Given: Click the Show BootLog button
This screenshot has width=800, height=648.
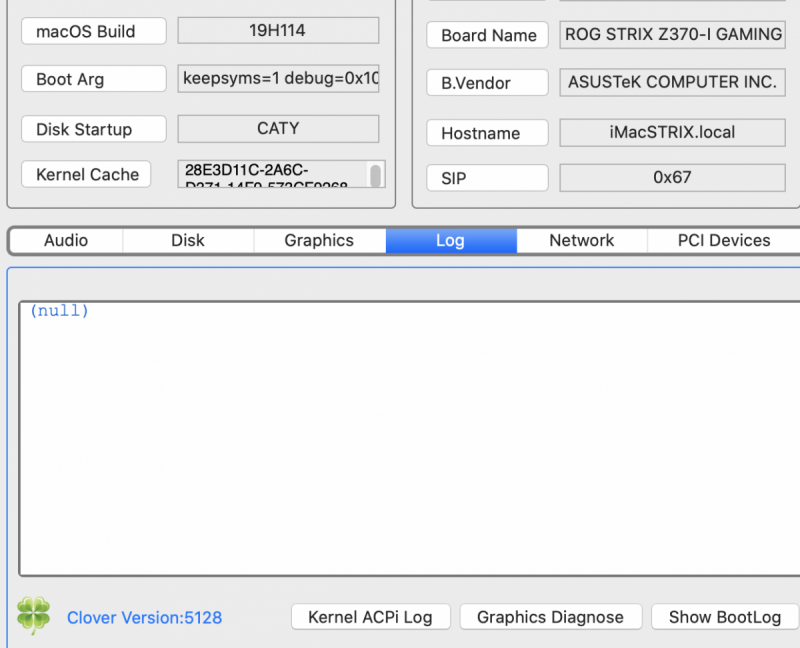Looking at the screenshot, I should coord(725,617).
